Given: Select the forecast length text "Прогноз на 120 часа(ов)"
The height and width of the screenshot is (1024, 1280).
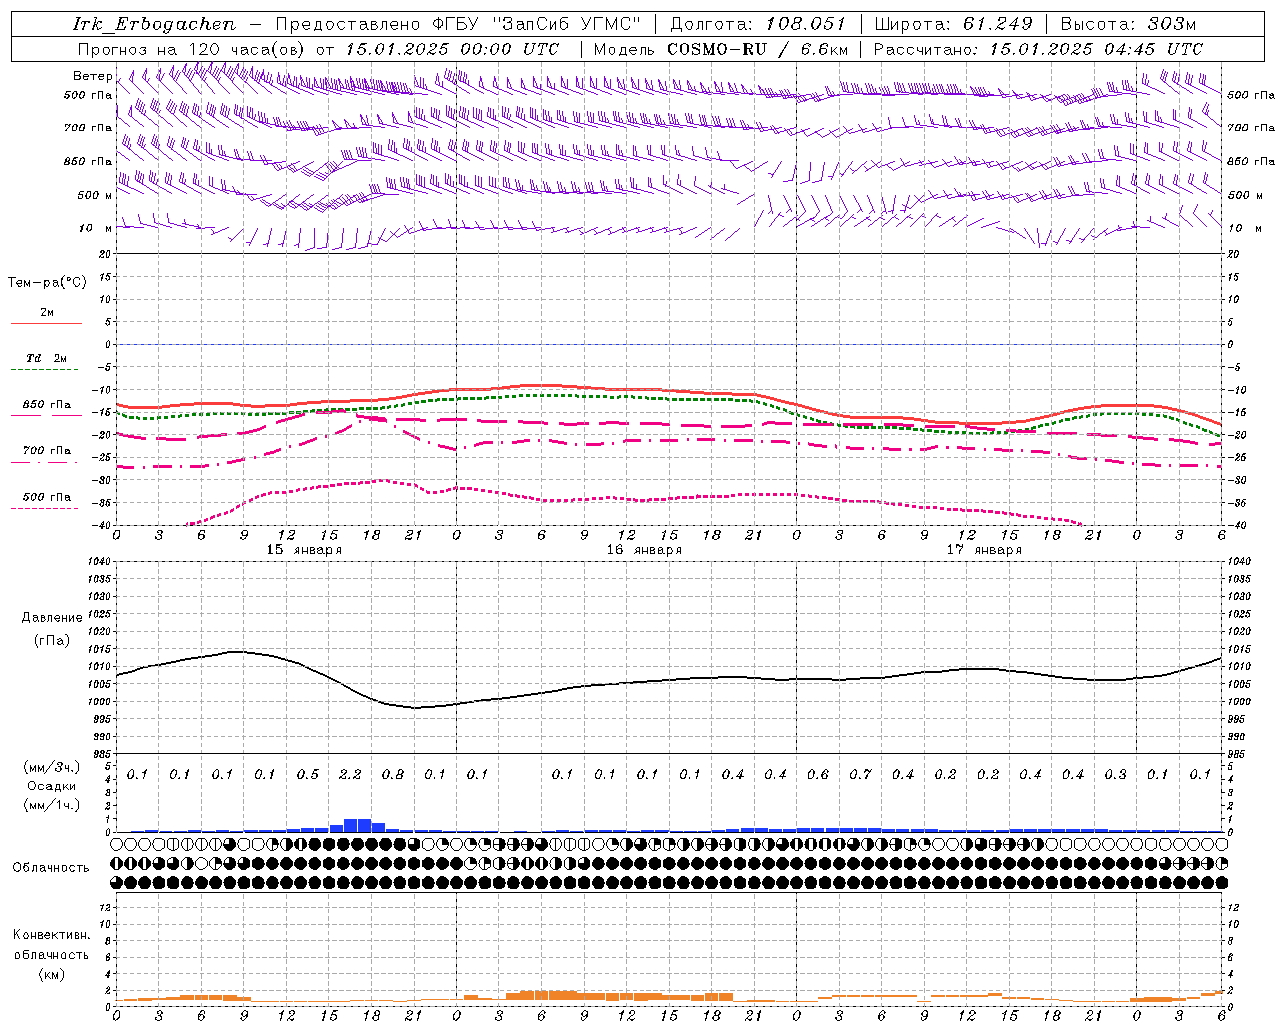Looking at the screenshot, I should pos(192,49).
